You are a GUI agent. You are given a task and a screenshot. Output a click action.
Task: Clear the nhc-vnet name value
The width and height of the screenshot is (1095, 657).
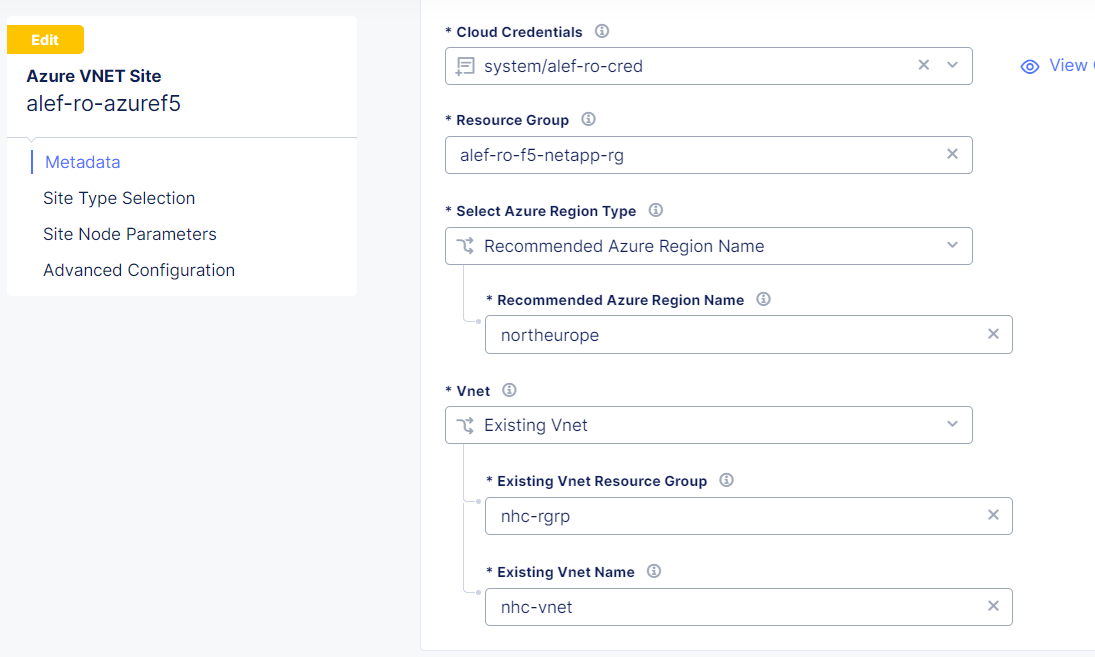tap(993, 605)
